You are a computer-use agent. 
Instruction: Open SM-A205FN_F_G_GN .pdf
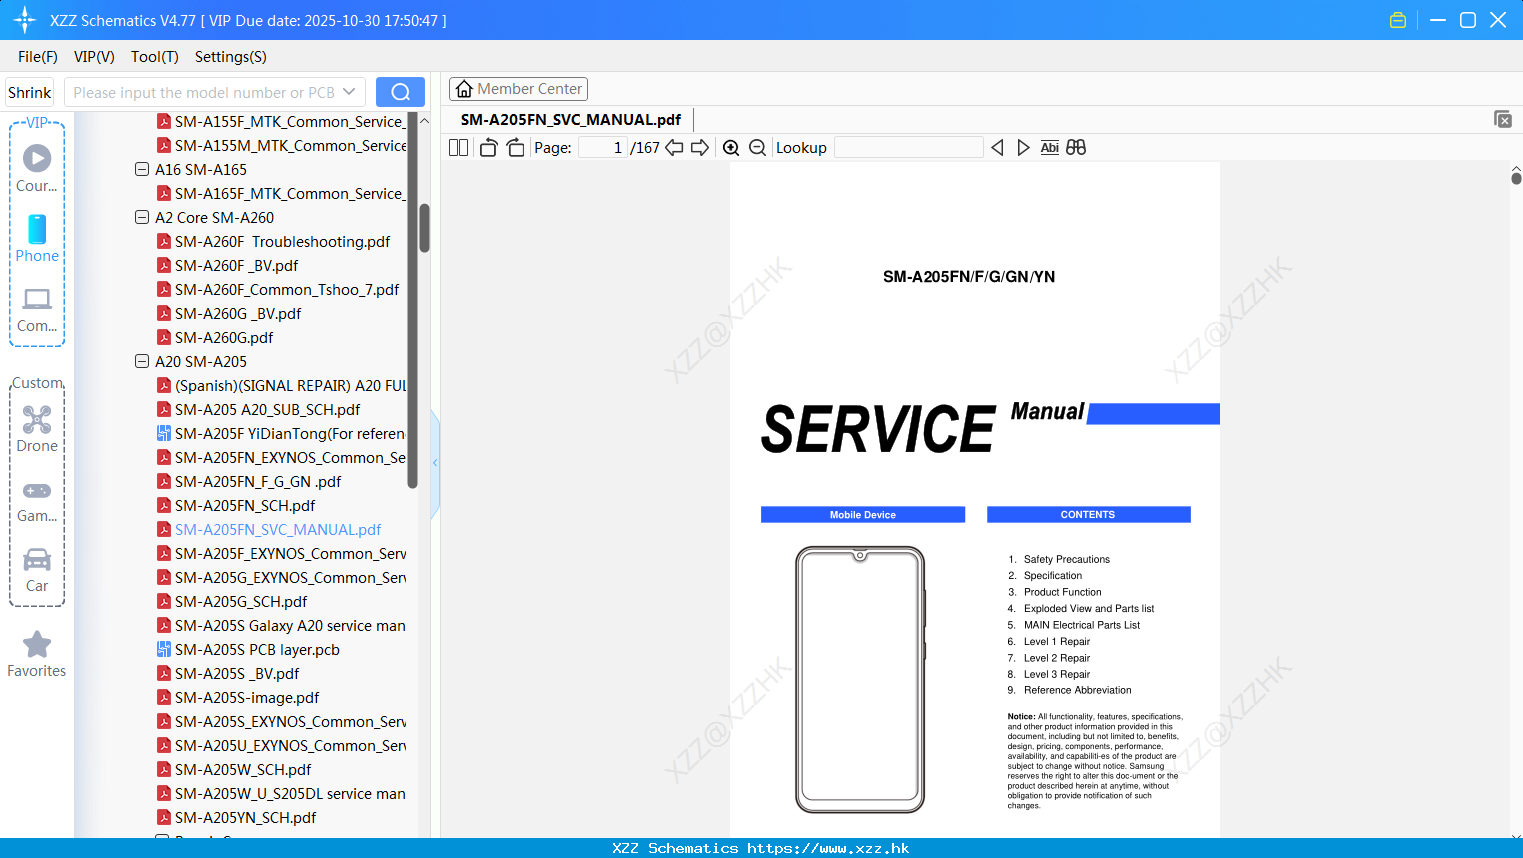coord(258,481)
